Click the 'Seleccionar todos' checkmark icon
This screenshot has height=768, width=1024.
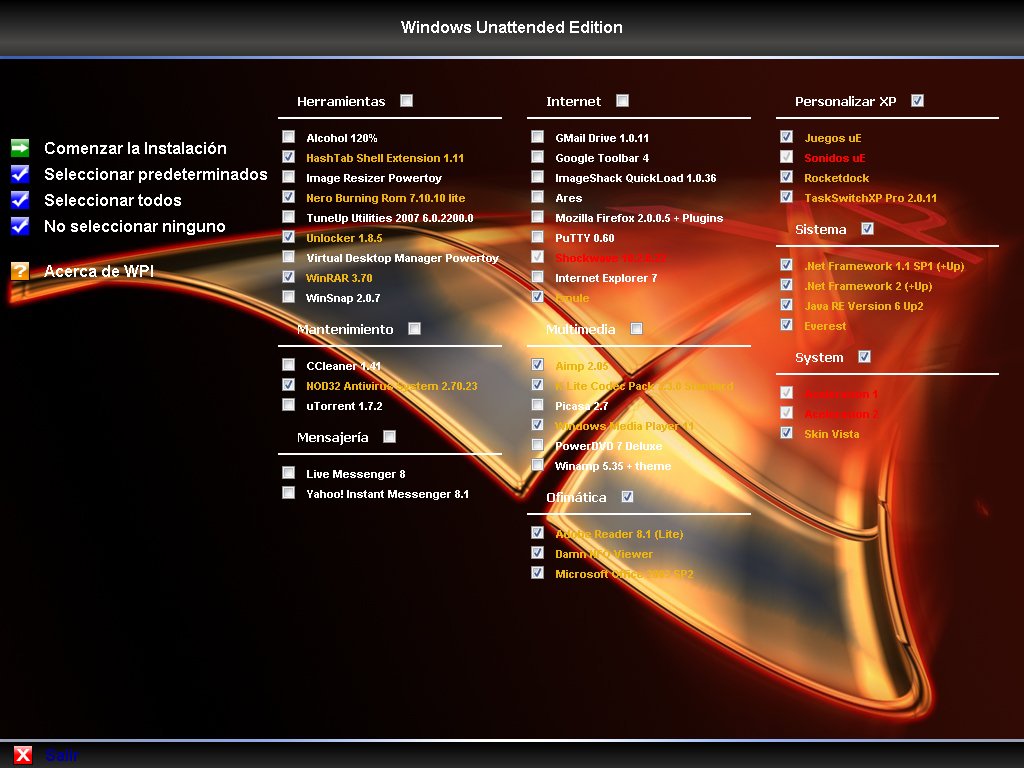(19, 200)
